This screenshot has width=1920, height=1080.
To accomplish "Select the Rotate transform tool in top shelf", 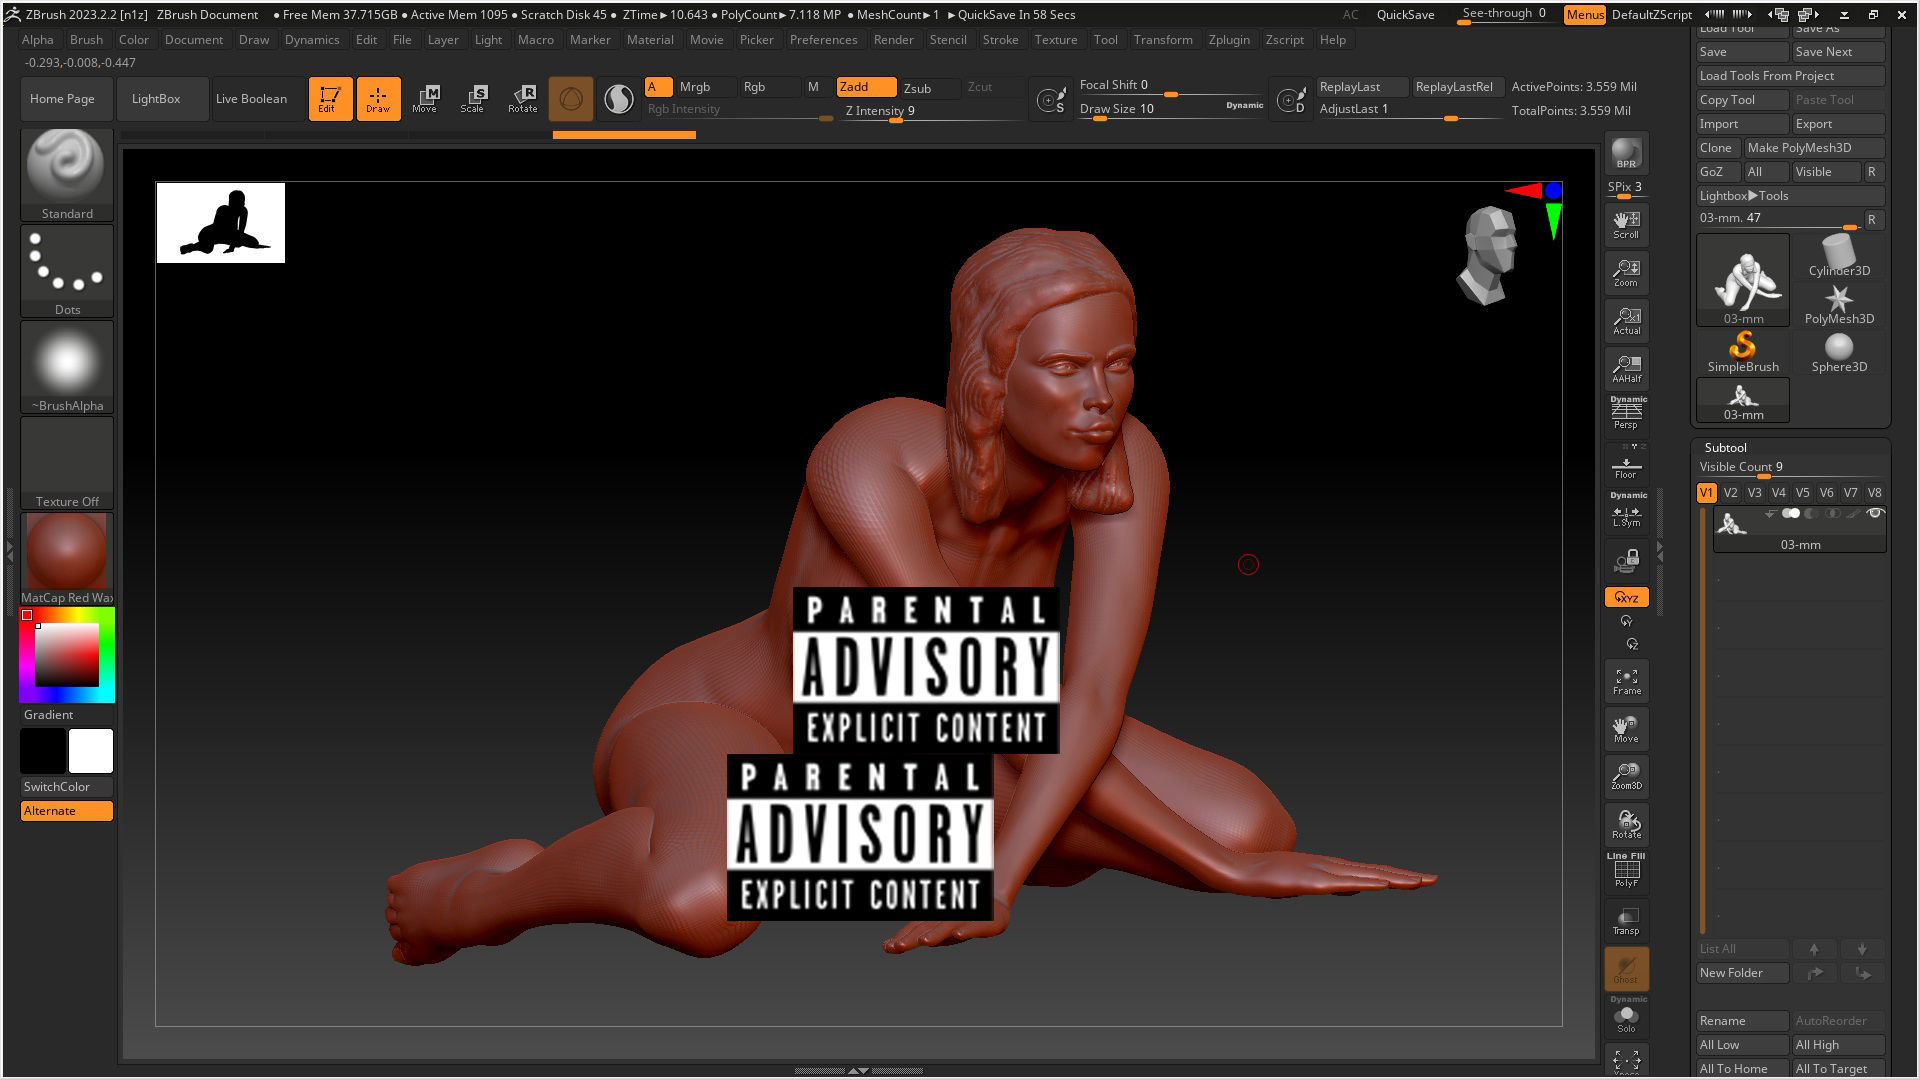I will tap(522, 98).
